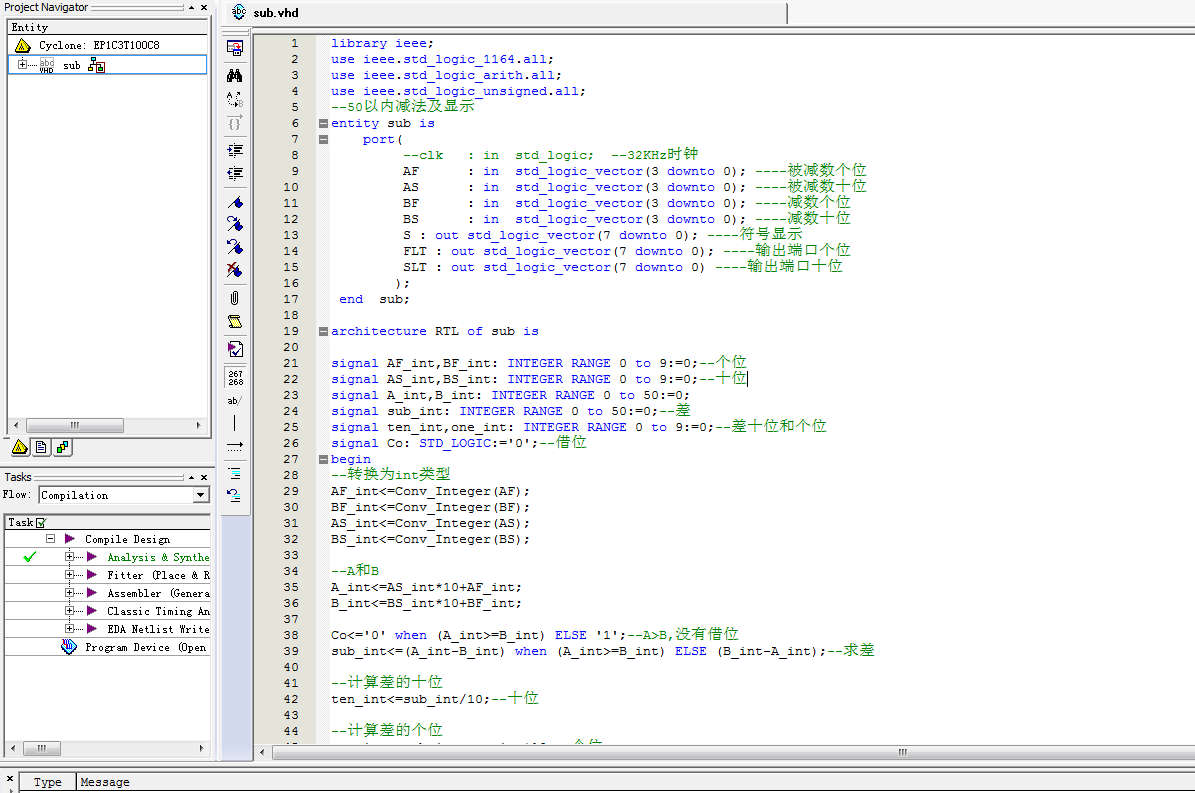
Task: Collapse the entity sub code fold at line 6
Action: point(323,123)
